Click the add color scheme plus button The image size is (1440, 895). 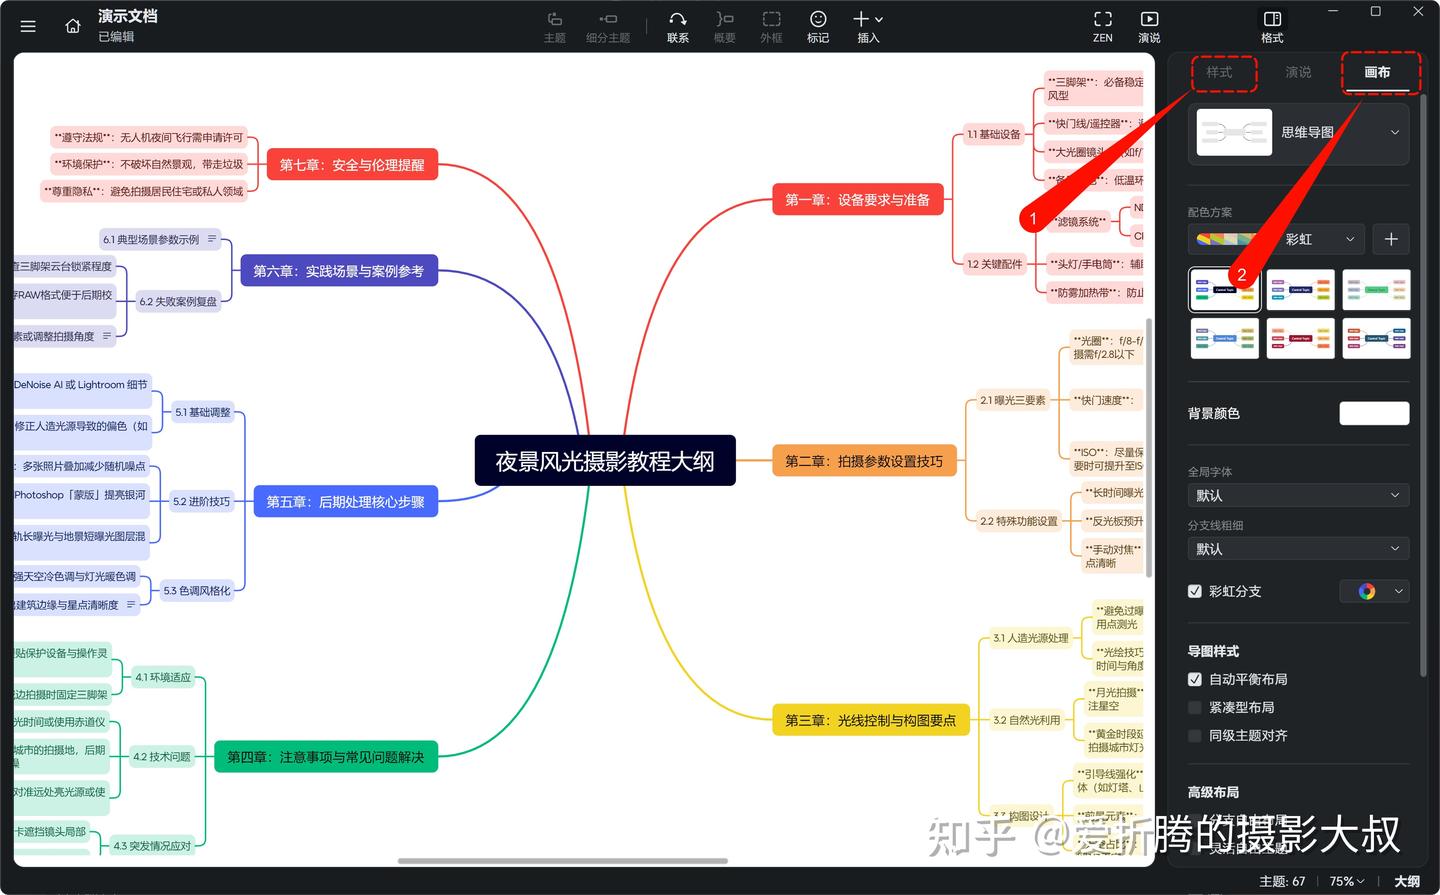click(1391, 239)
